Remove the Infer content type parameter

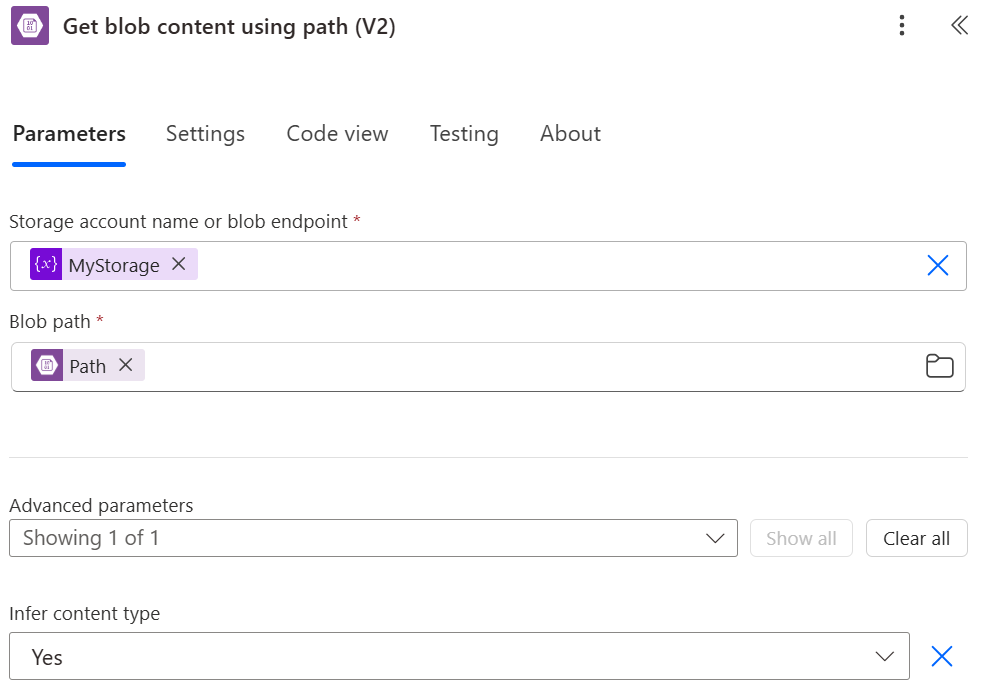click(x=941, y=656)
